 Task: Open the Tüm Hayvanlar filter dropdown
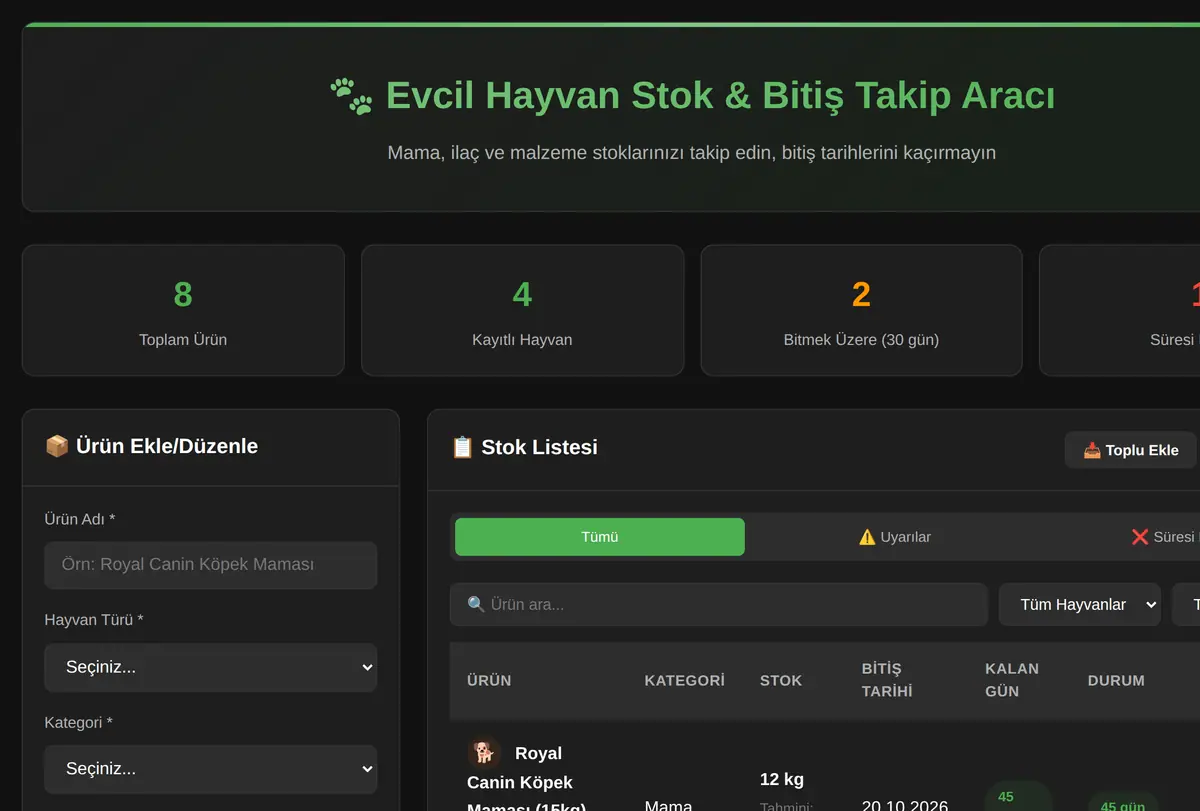point(1080,604)
